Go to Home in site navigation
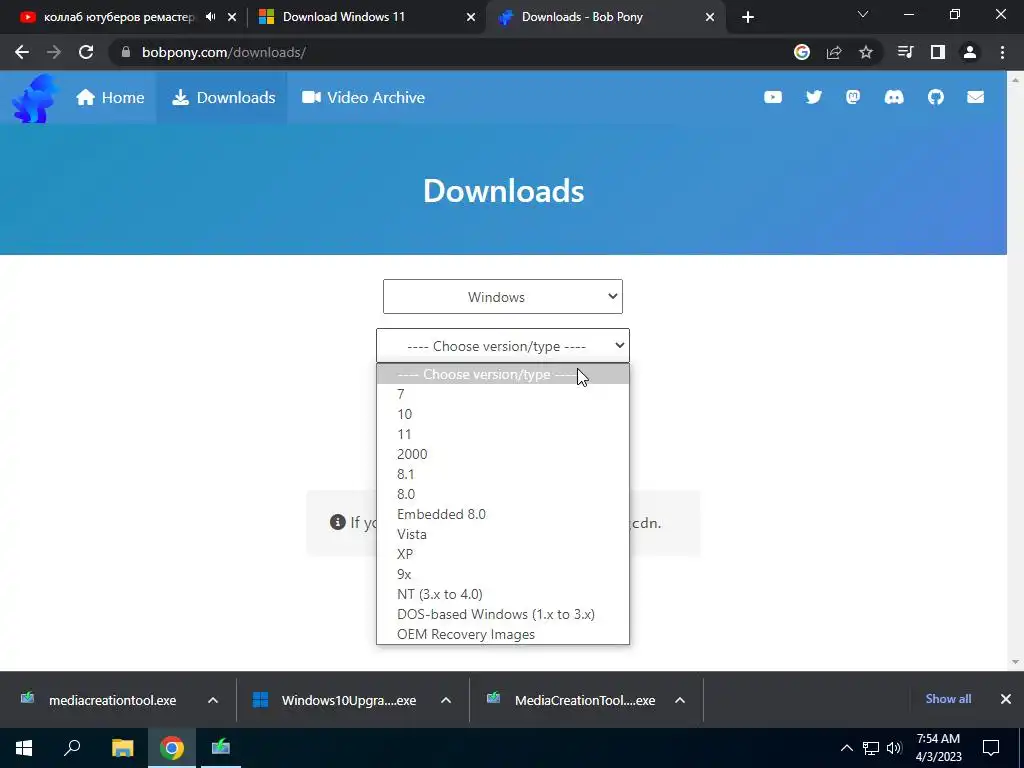Image resolution: width=1024 pixels, height=768 pixels. [x=110, y=97]
